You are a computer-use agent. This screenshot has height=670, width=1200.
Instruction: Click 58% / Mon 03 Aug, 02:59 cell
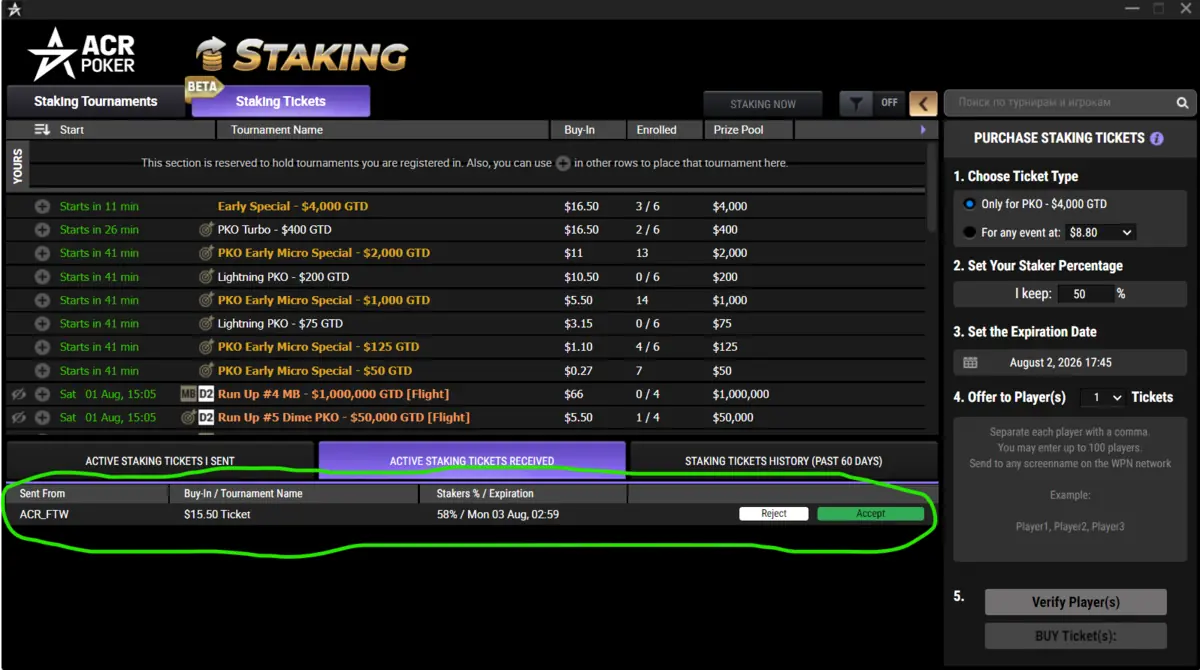[497, 514]
